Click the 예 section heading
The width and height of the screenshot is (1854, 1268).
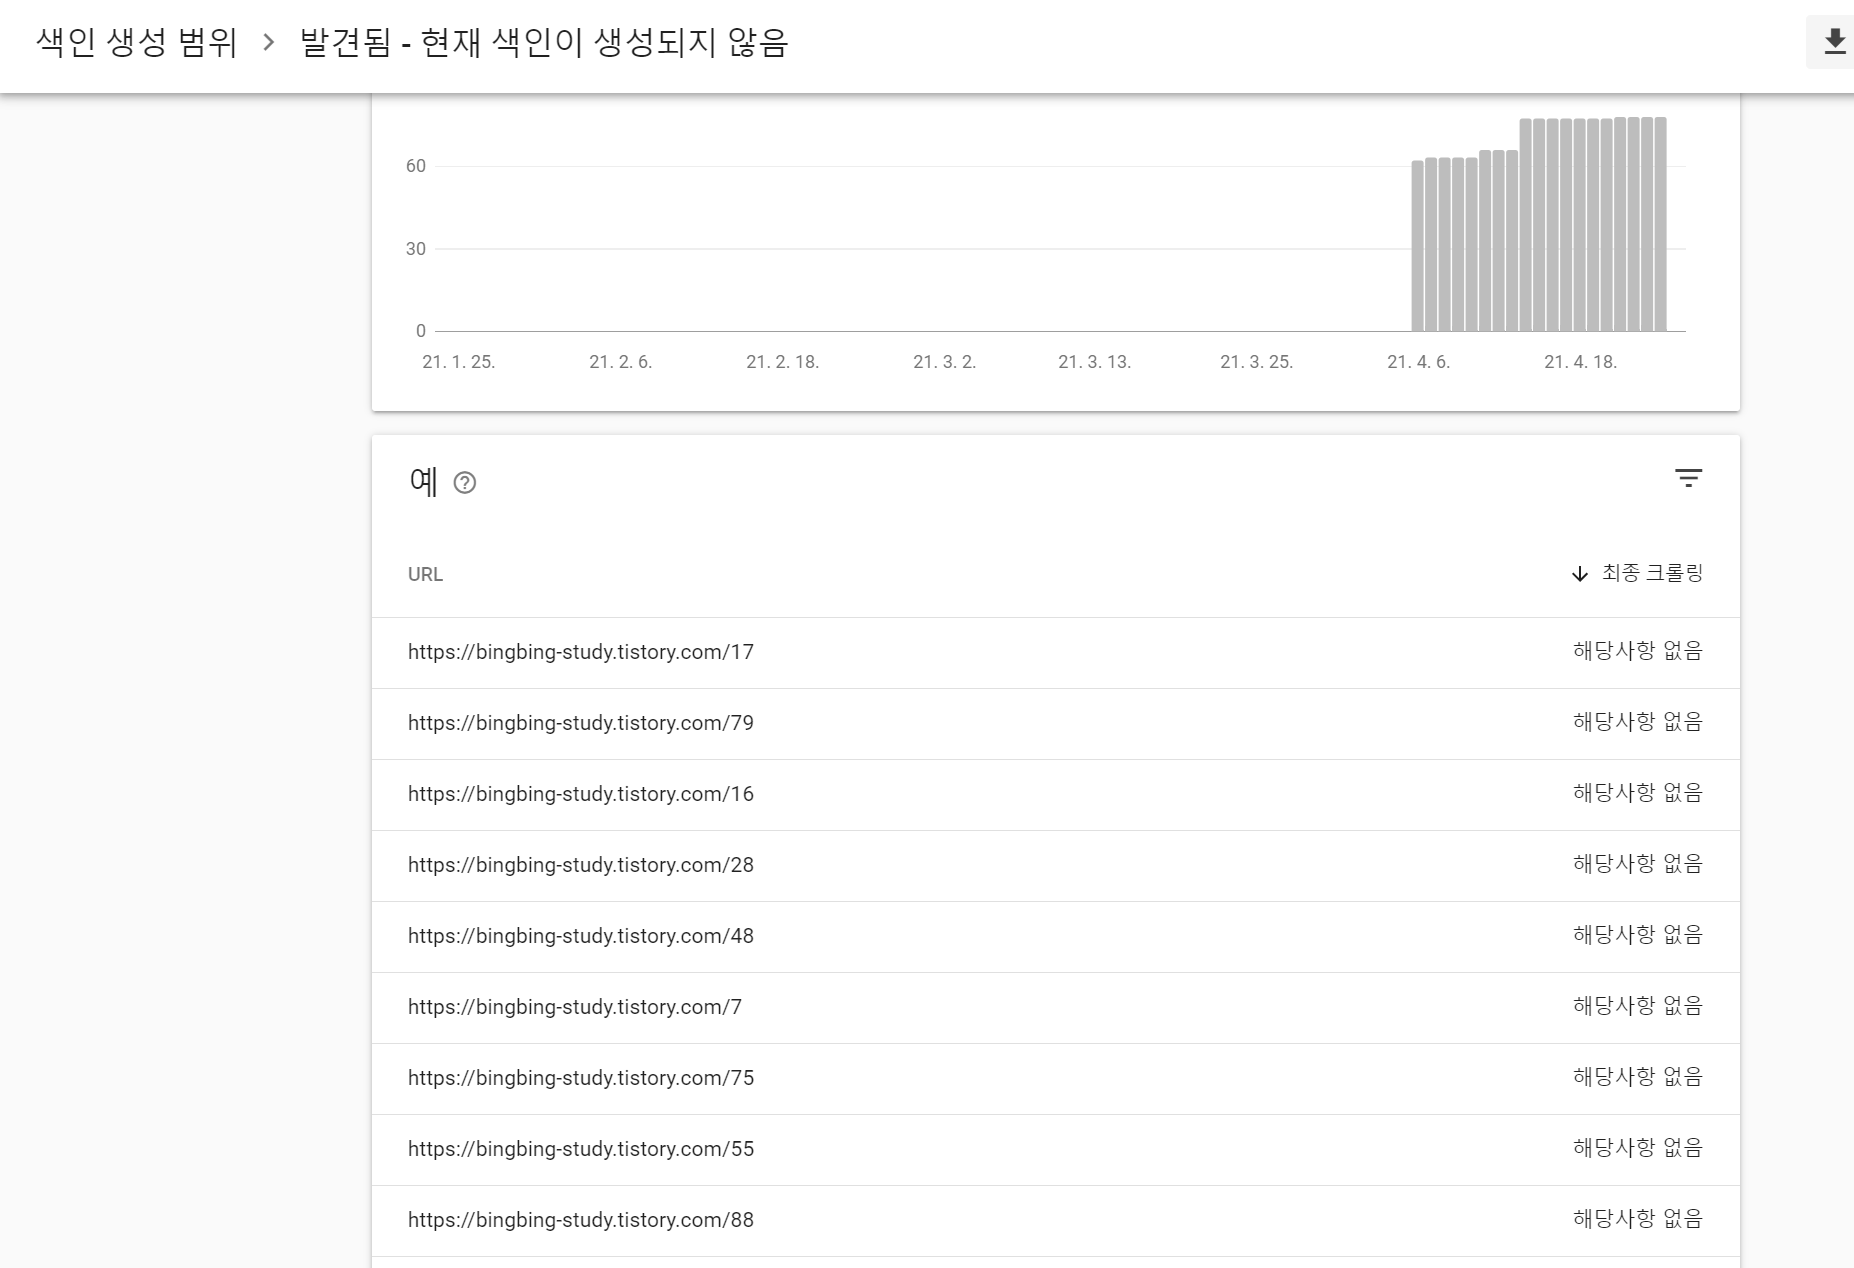[424, 482]
